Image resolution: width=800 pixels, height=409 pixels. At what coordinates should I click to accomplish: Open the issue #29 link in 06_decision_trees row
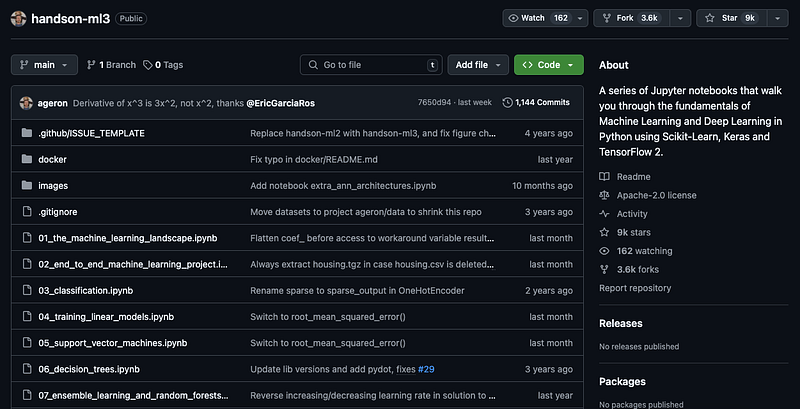pos(426,369)
